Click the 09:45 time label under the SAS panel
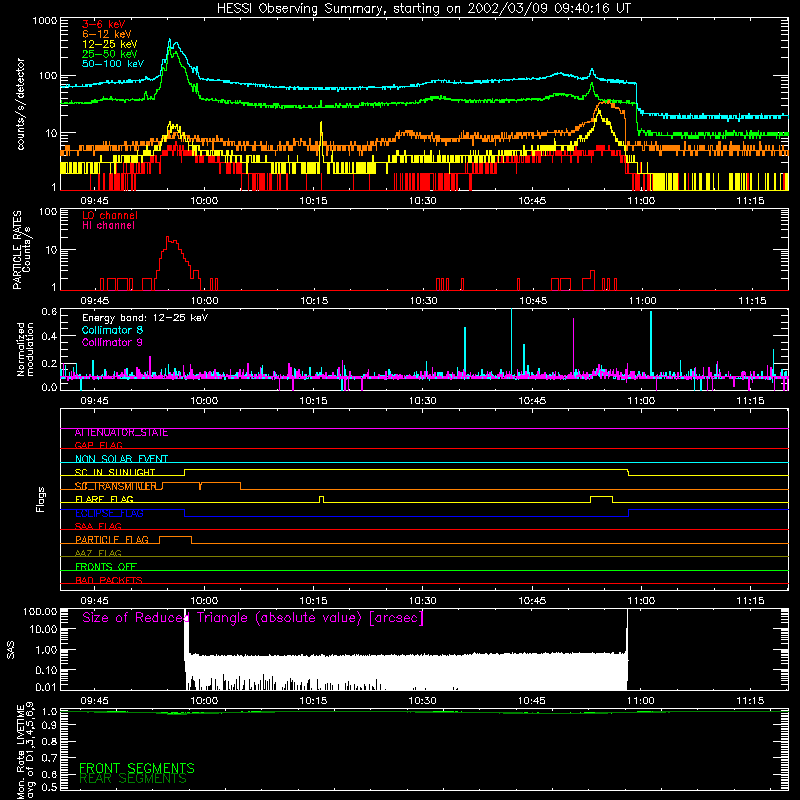Image resolution: width=800 pixels, height=800 pixels. point(94,701)
